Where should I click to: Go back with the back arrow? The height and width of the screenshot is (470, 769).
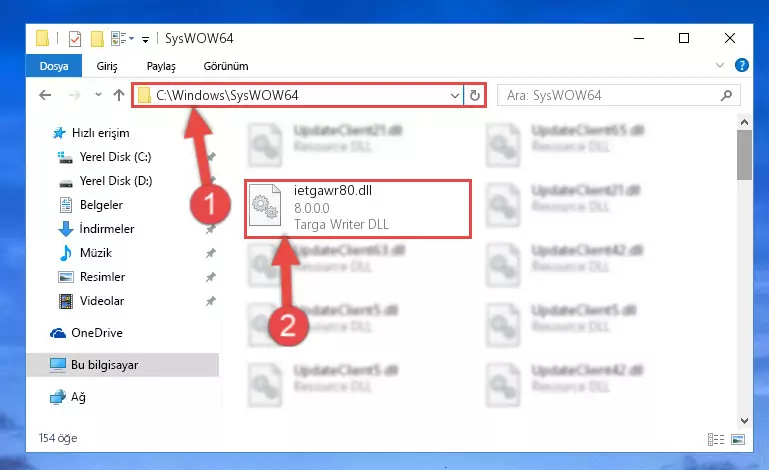tap(45, 95)
